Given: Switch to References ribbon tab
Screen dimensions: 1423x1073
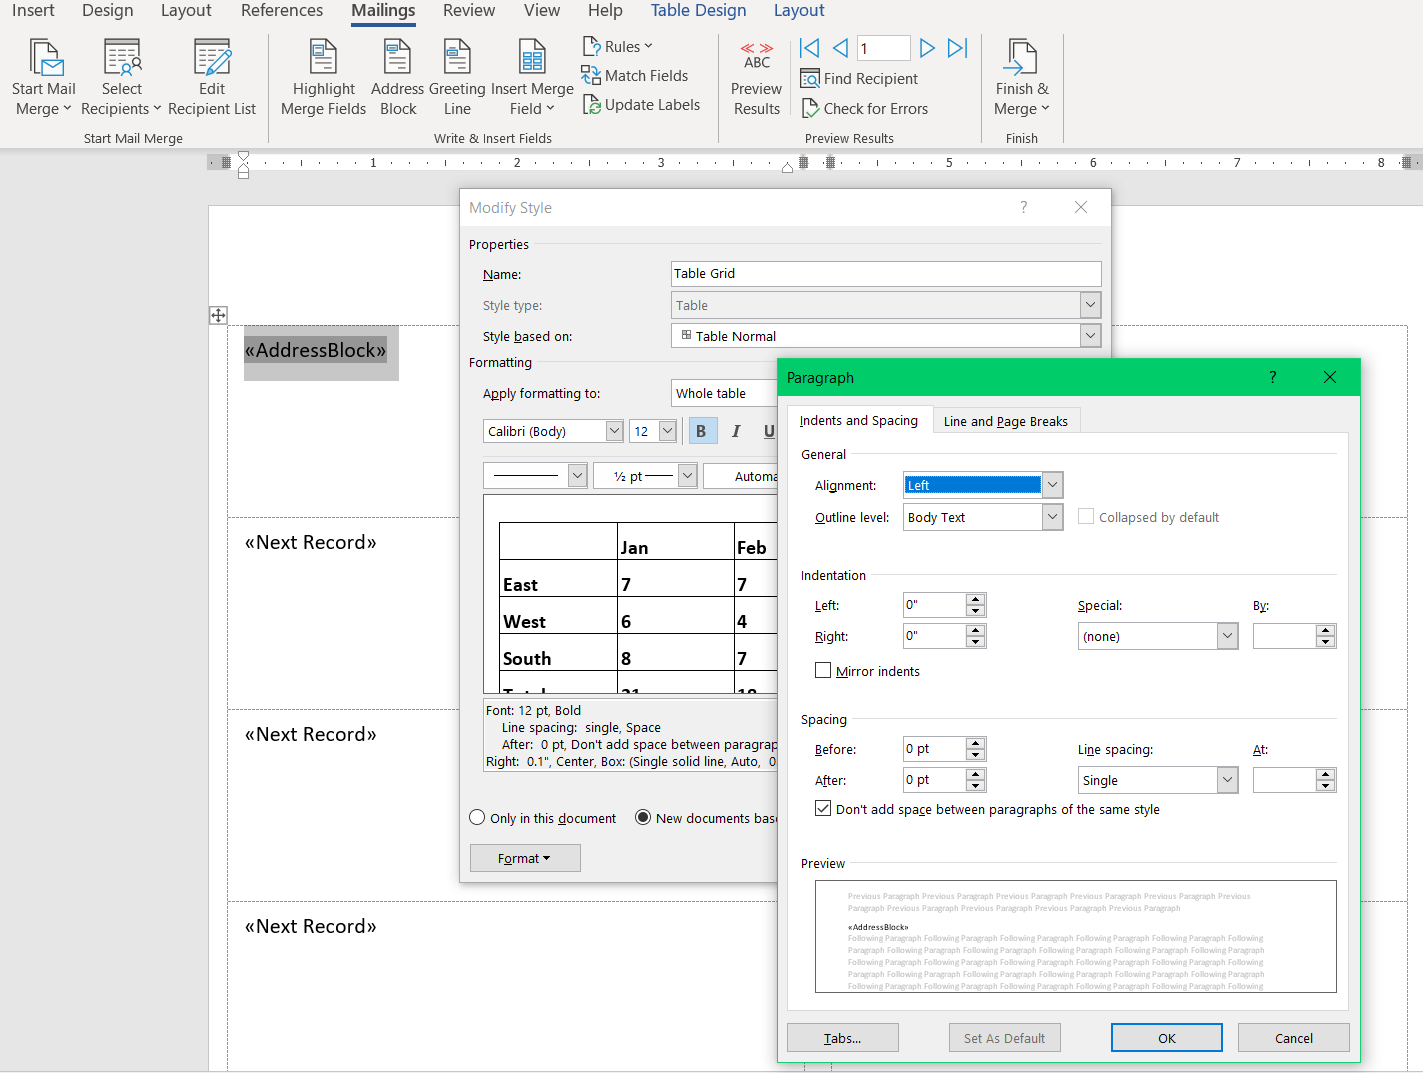Looking at the screenshot, I should coord(282,11).
